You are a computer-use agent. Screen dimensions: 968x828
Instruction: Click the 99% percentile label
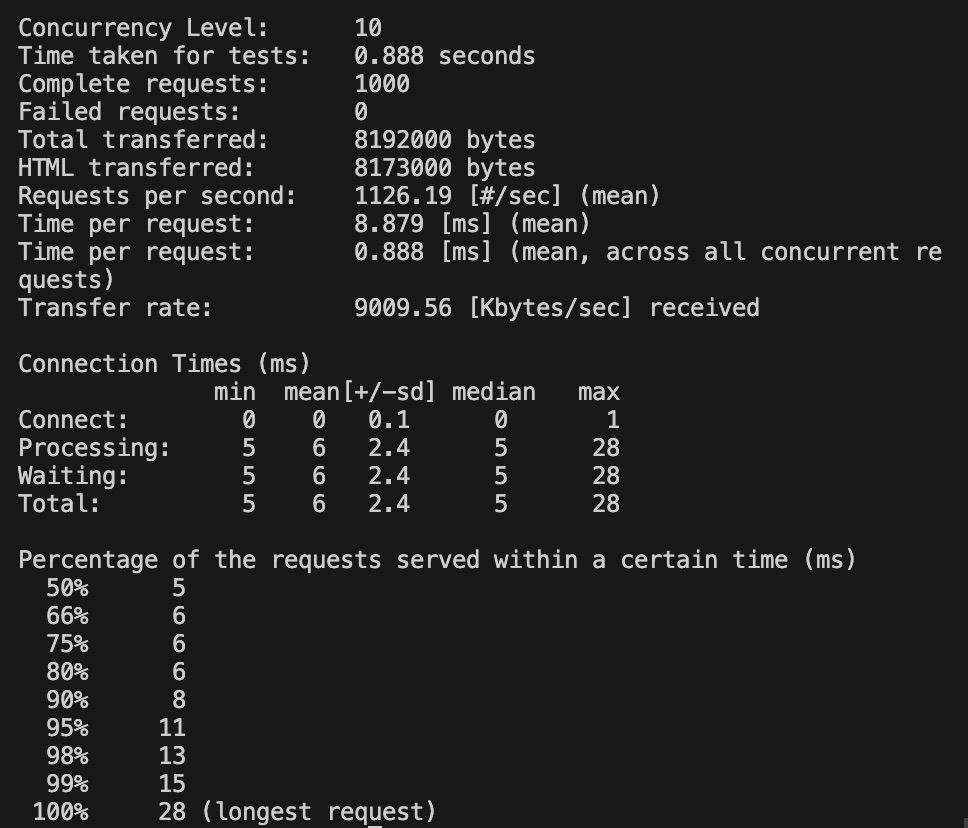(67, 784)
